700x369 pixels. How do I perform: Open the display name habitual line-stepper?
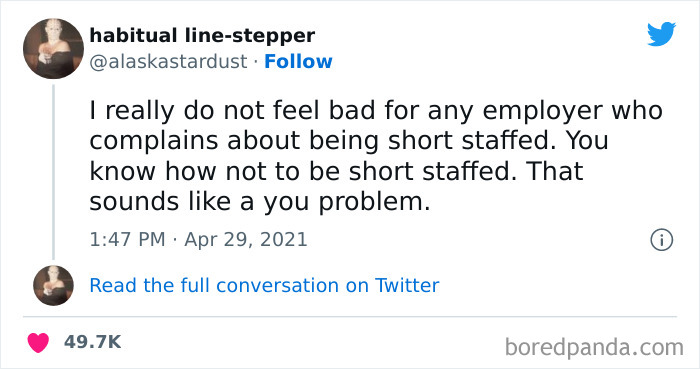[x=202, y=36]
